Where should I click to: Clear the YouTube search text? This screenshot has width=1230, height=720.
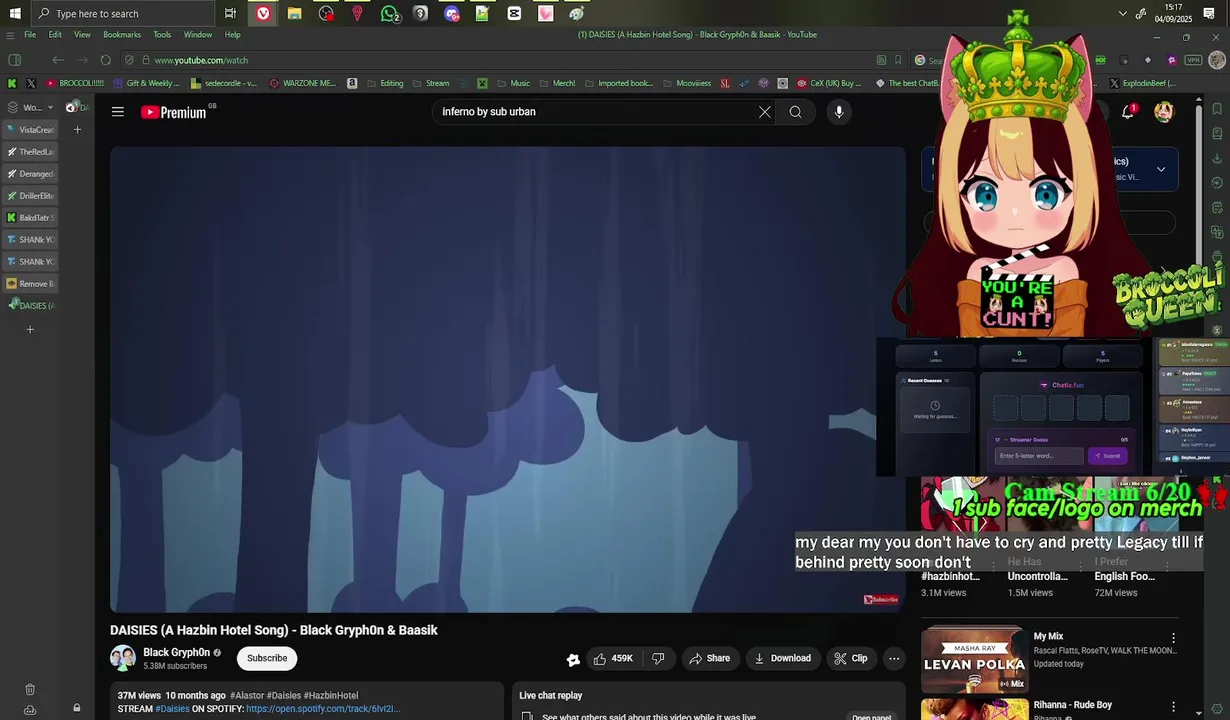click(x=765, y=112)
